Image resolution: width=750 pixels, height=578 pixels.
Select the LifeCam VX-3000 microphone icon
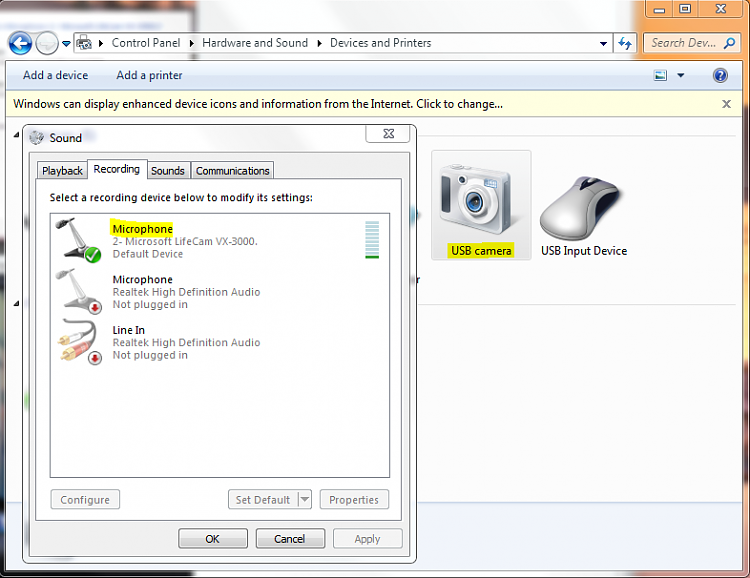point(78,240)
